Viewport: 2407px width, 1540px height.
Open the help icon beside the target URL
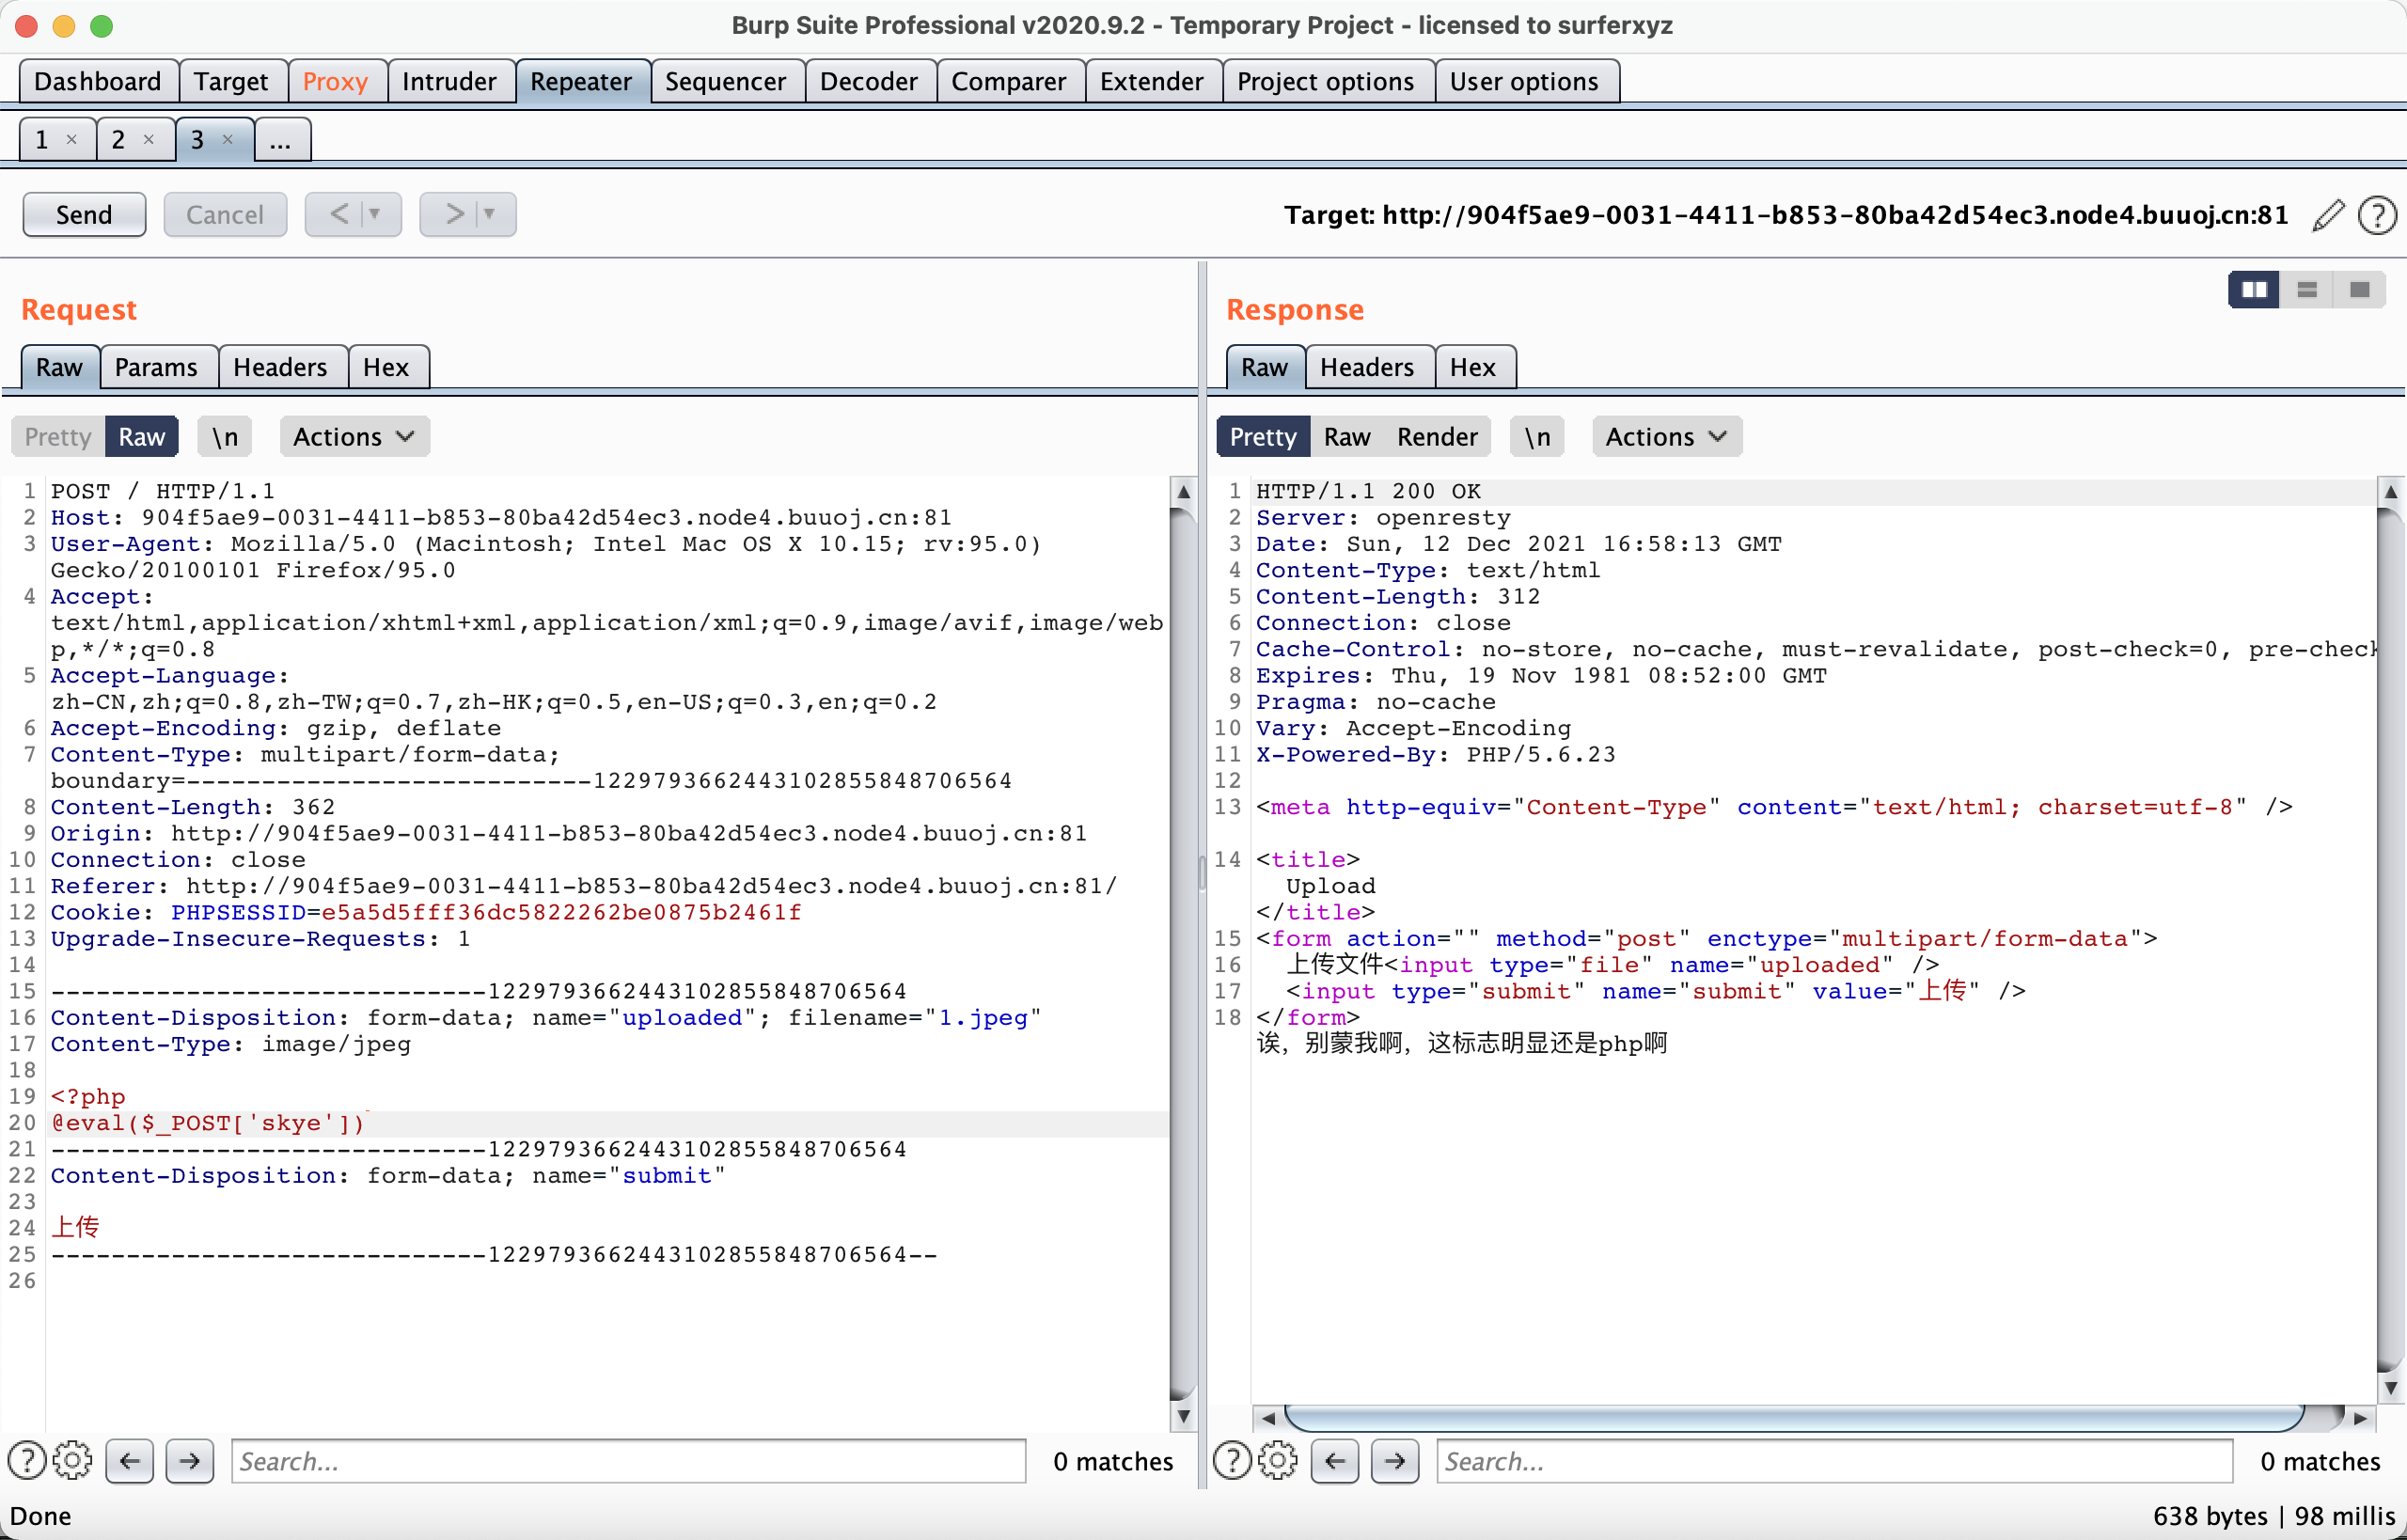2376,215
